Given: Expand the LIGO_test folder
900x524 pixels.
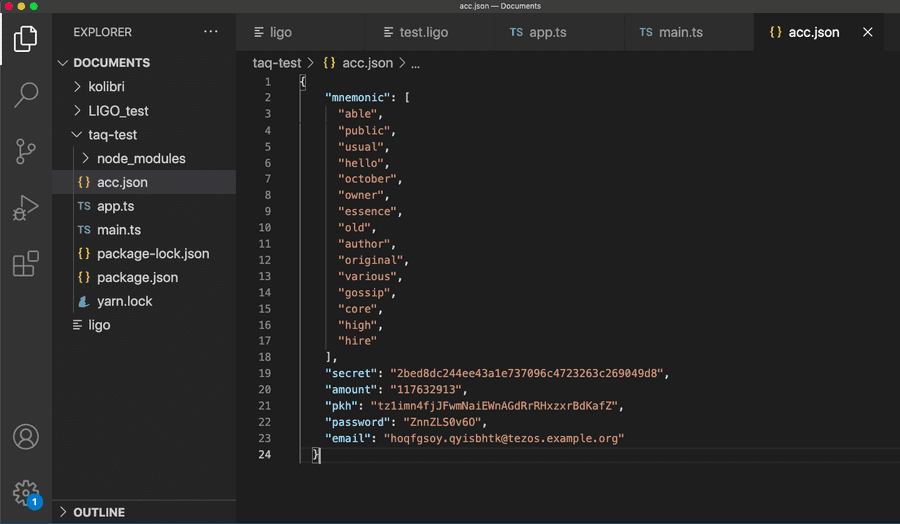Looking at the screenshot, I should coord(118,111).
